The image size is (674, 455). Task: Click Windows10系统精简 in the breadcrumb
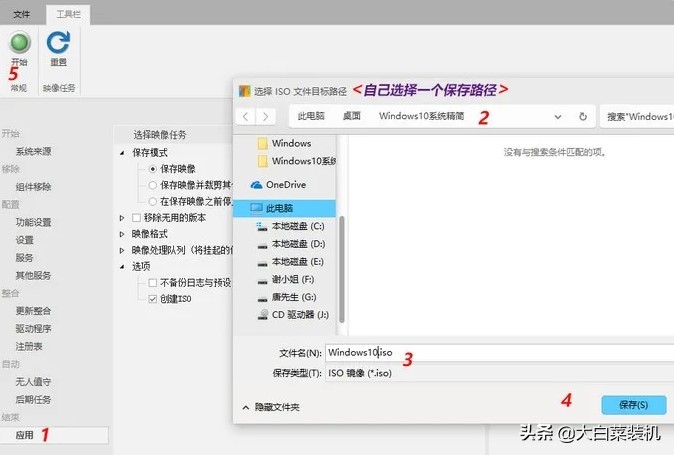[x=422, y=116]
